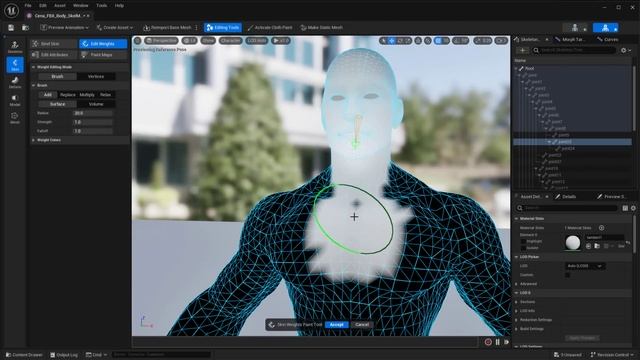Collapse the Weight Editing Mode section
Viewport: 640px width, 360px height.
33,67
